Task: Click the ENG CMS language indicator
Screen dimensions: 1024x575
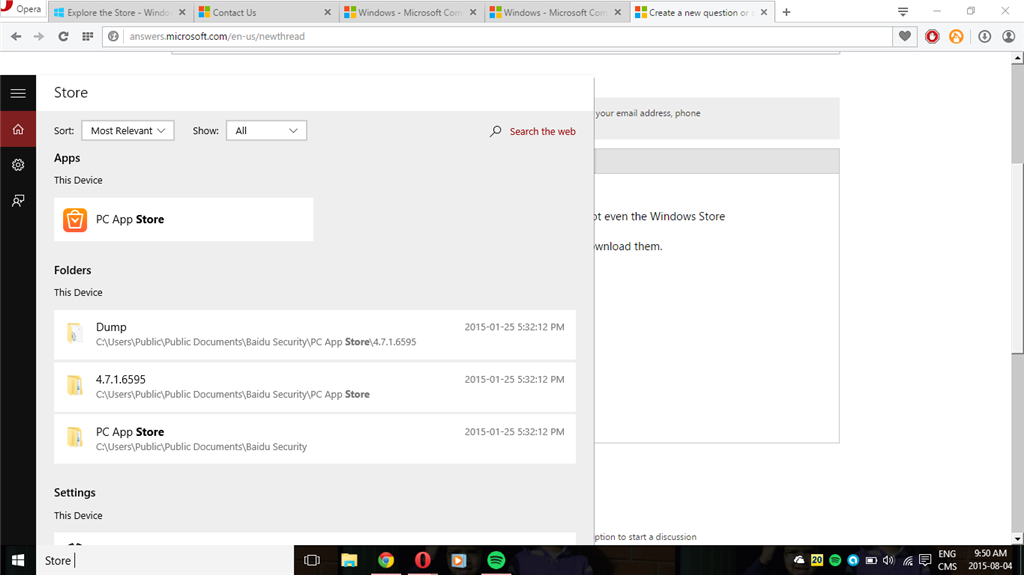Action: coord(948,560)
